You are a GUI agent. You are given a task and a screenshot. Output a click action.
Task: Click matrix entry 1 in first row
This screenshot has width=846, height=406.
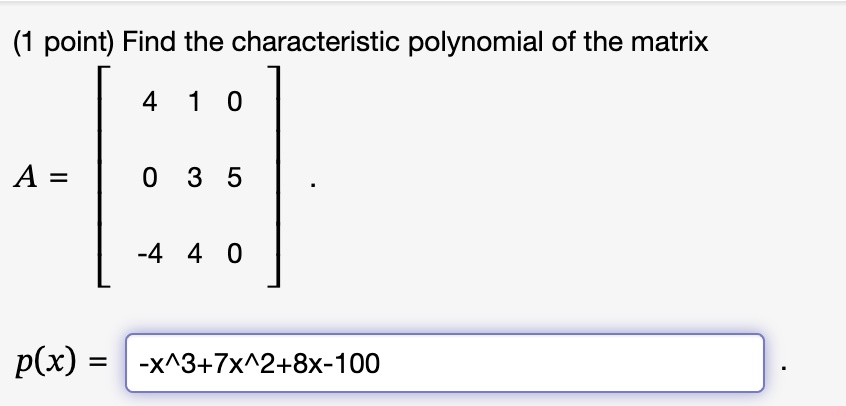tap(194, 102)
